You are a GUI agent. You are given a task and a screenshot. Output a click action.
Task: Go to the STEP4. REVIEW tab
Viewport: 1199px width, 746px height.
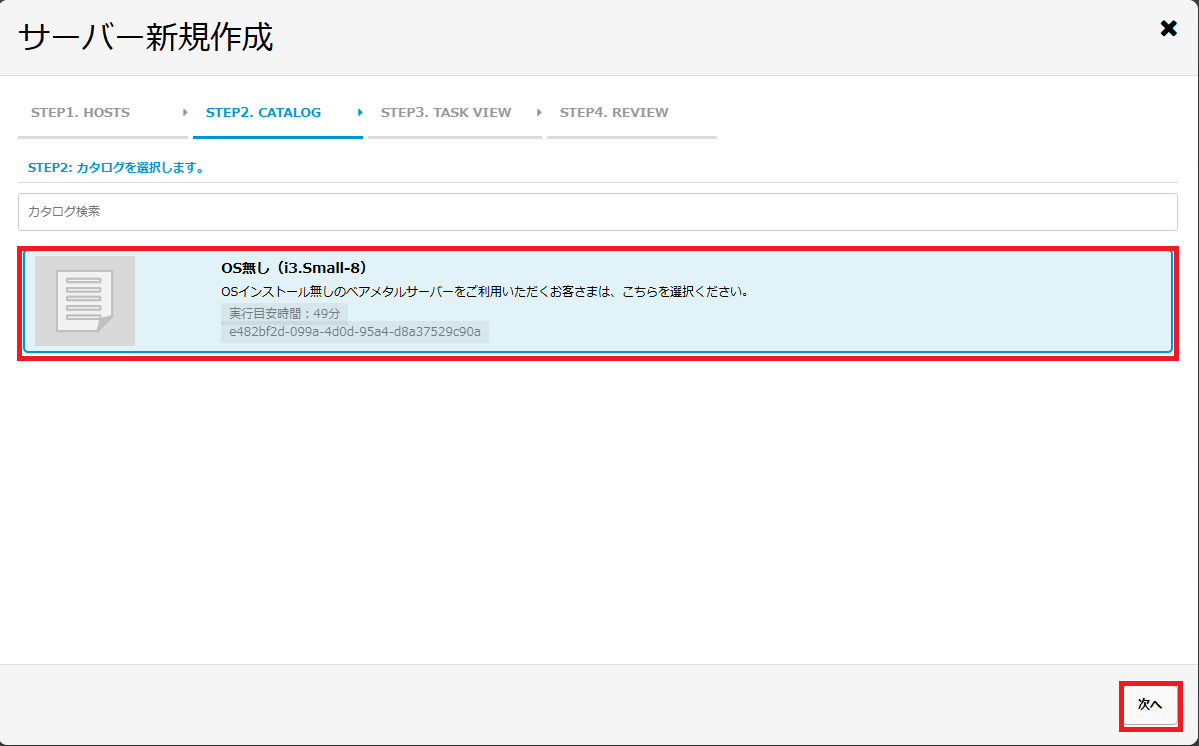pyautogui.click(x=614, y=112)
